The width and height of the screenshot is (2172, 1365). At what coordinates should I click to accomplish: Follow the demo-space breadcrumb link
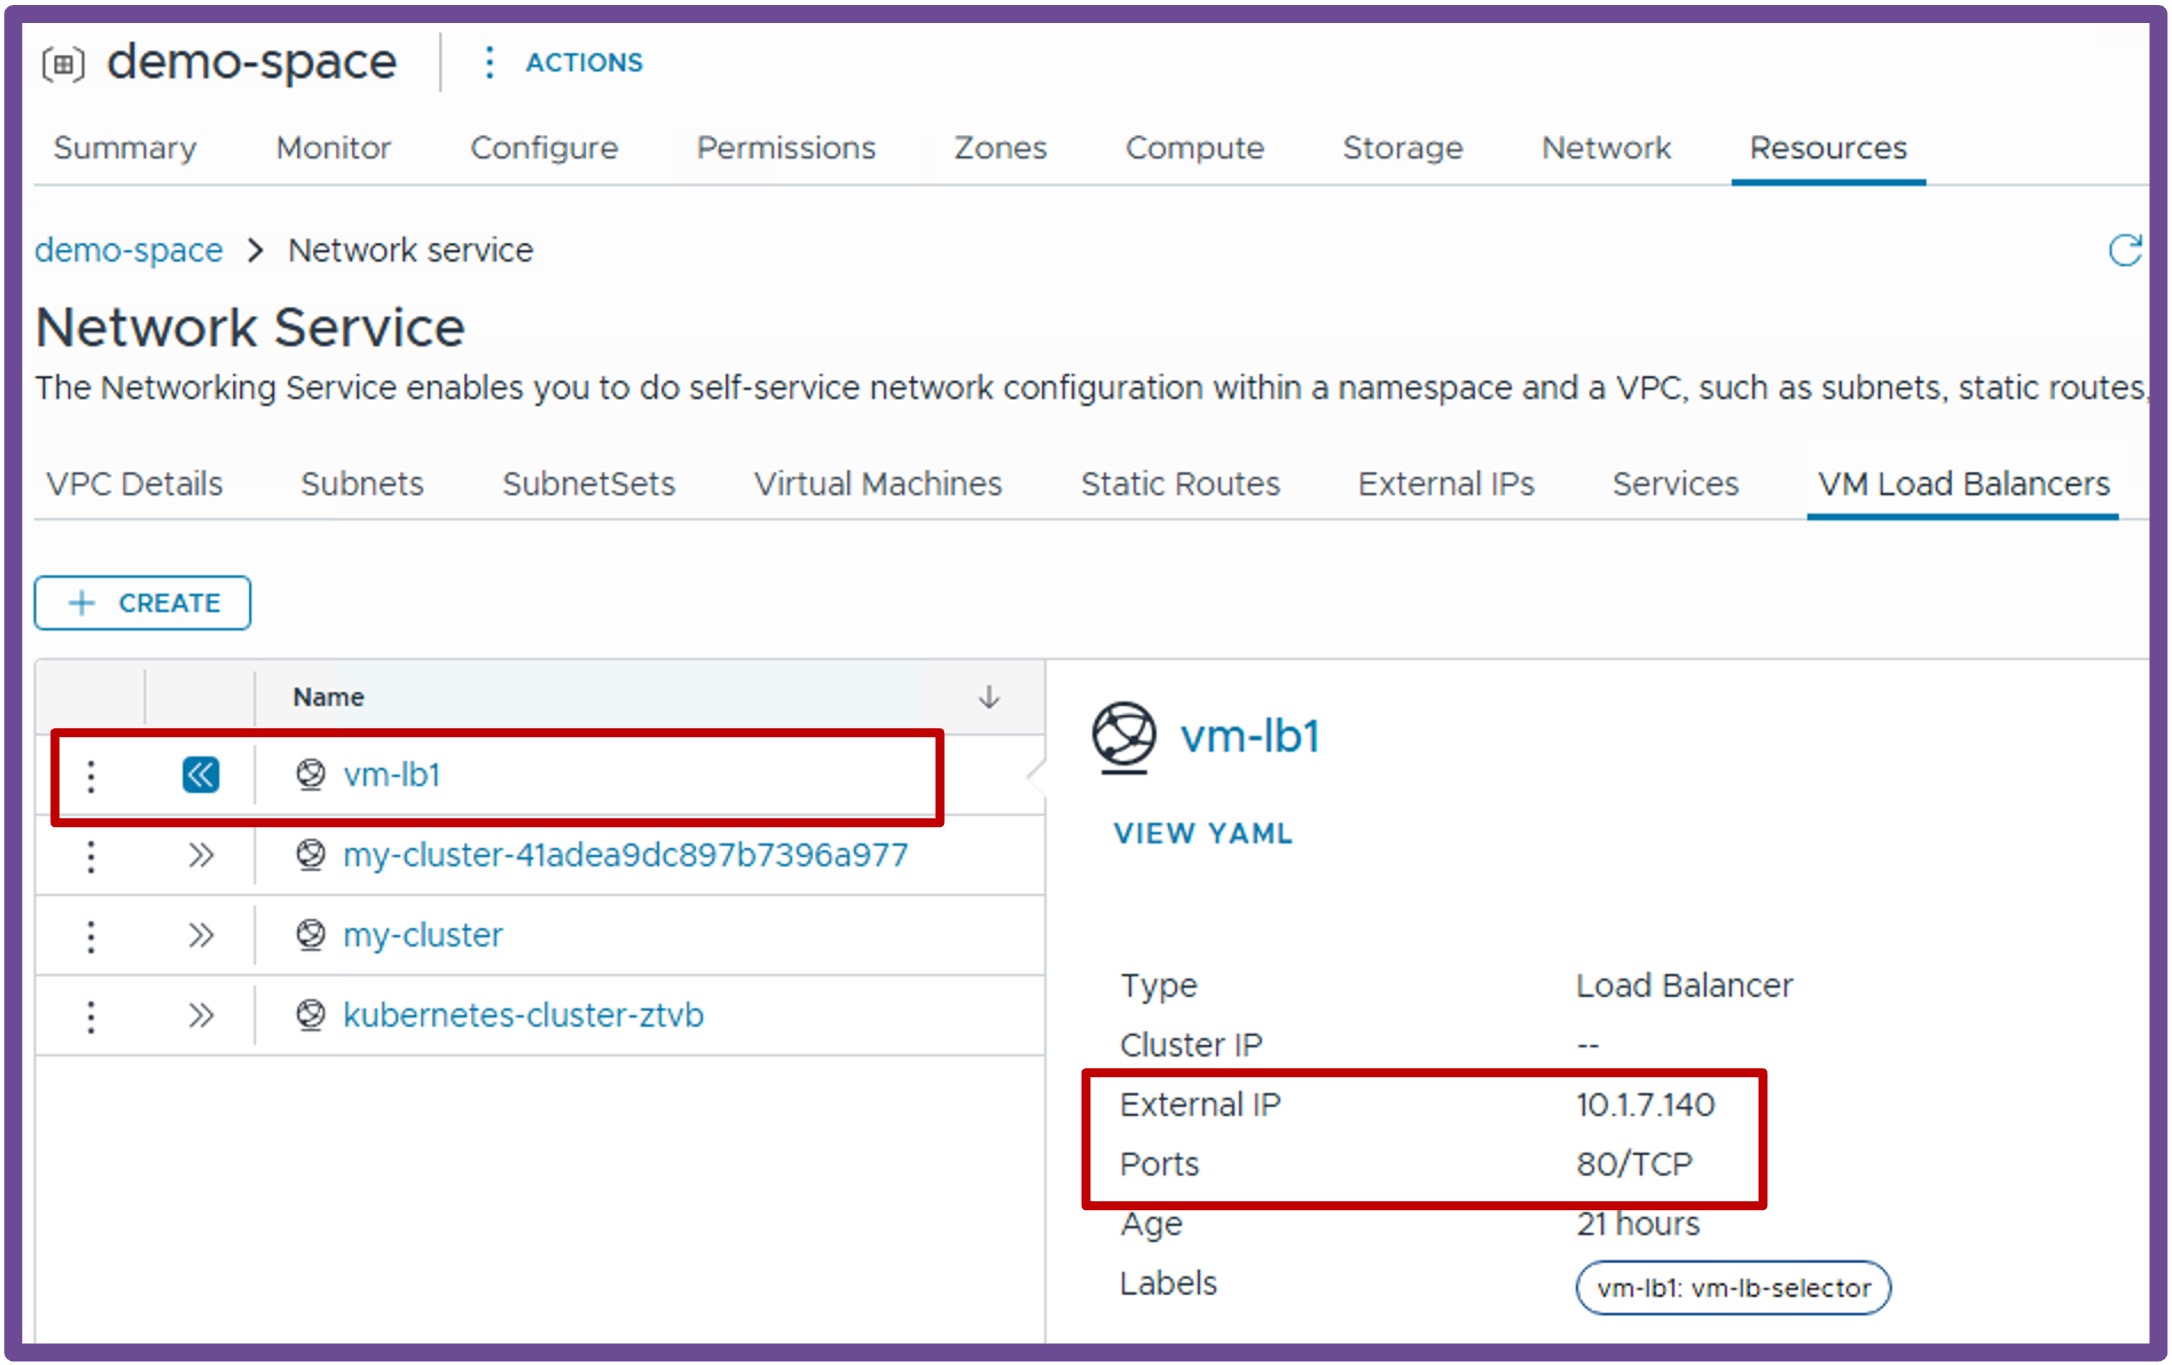click(129, 250)
